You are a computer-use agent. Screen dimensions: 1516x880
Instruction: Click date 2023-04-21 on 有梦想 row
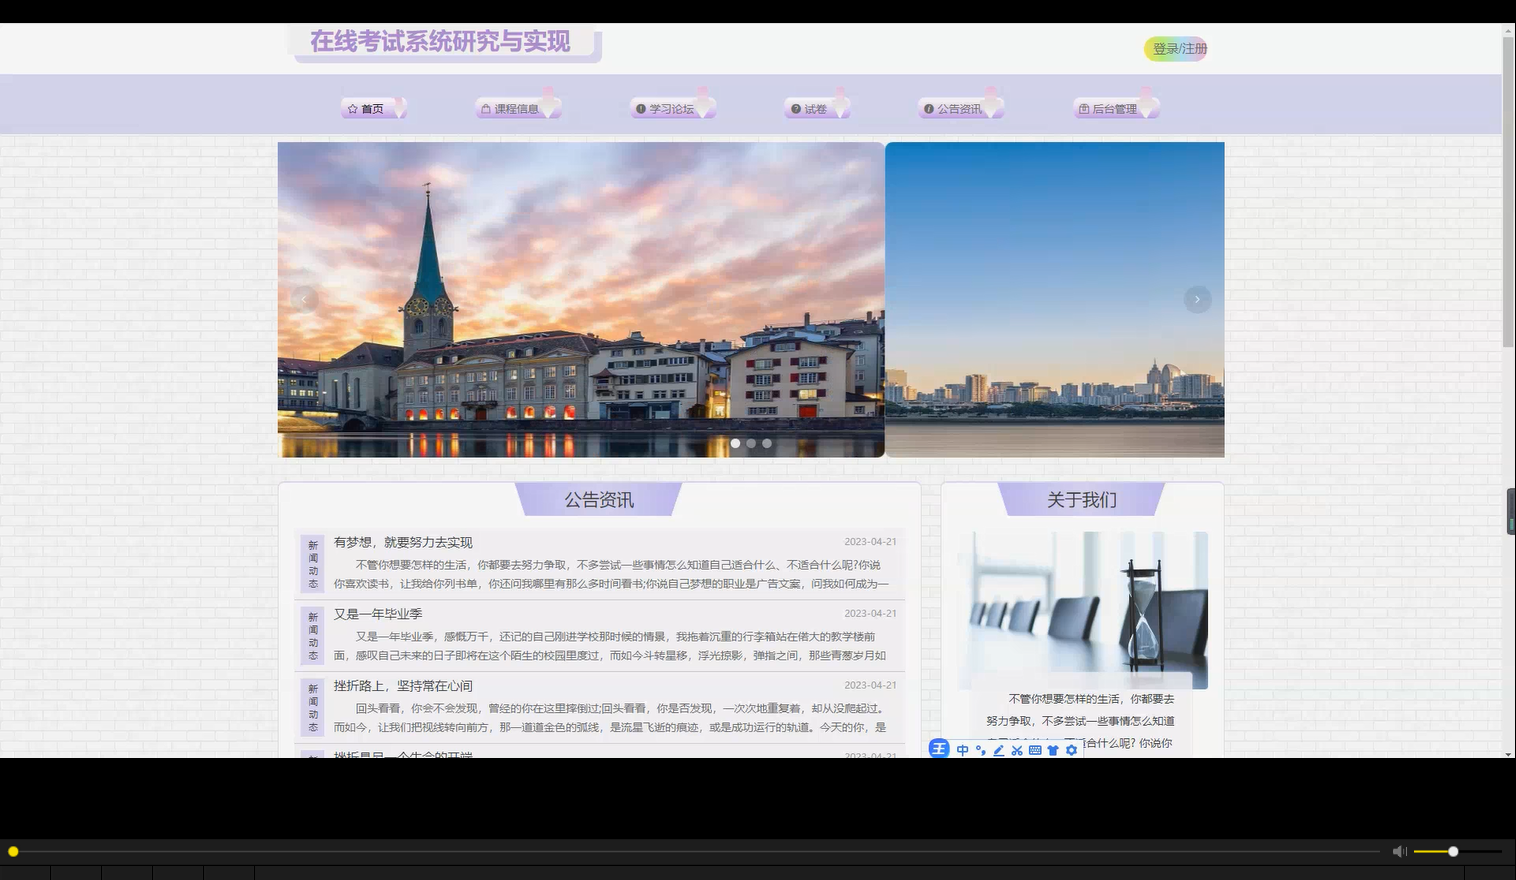870,542
